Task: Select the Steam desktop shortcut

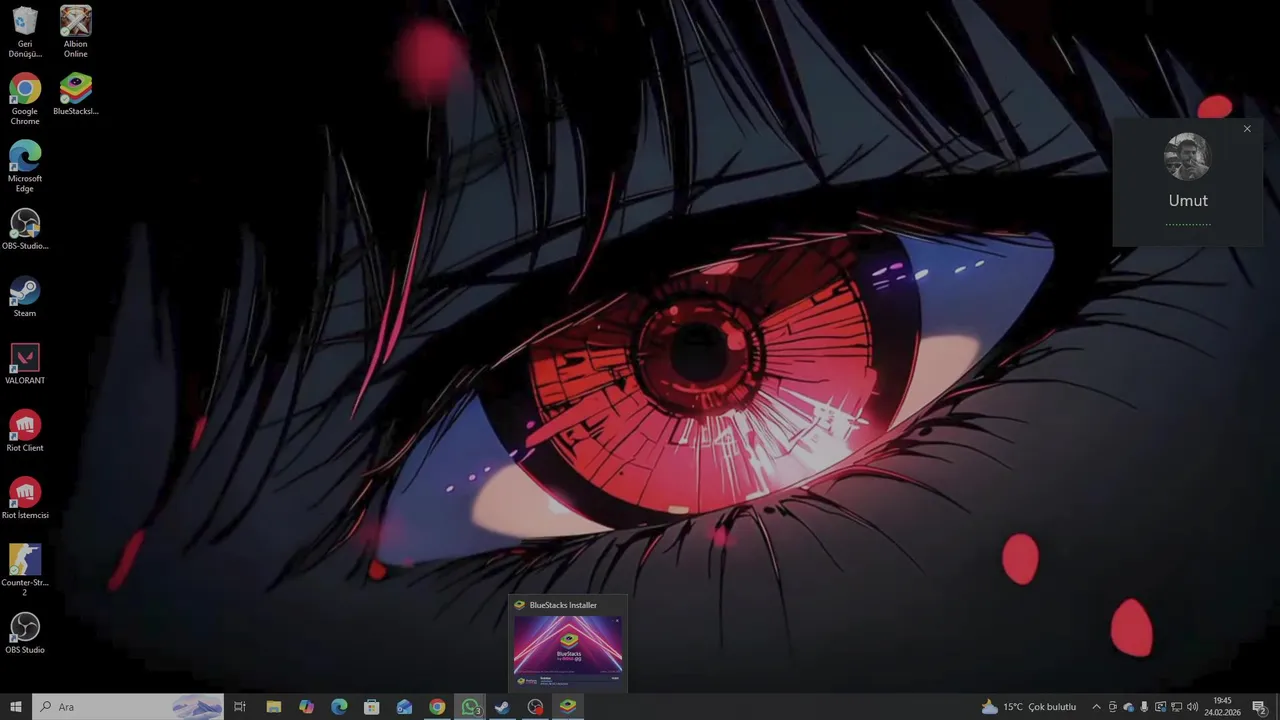Action: (25, 297)
